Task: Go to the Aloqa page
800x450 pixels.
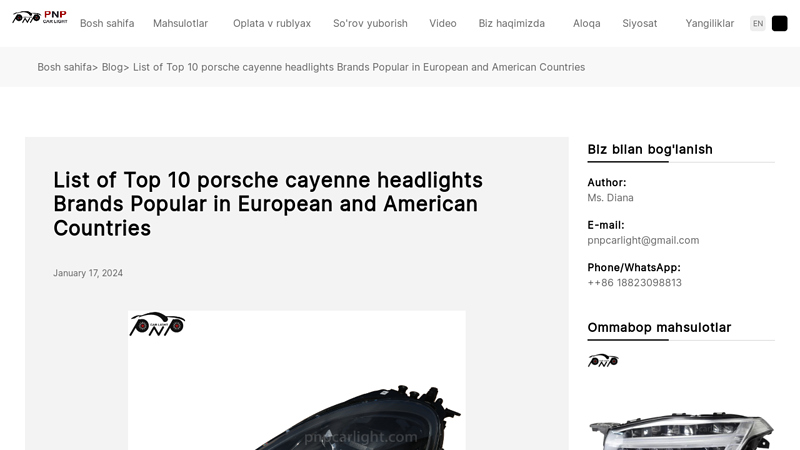Action: coord(587,23)
